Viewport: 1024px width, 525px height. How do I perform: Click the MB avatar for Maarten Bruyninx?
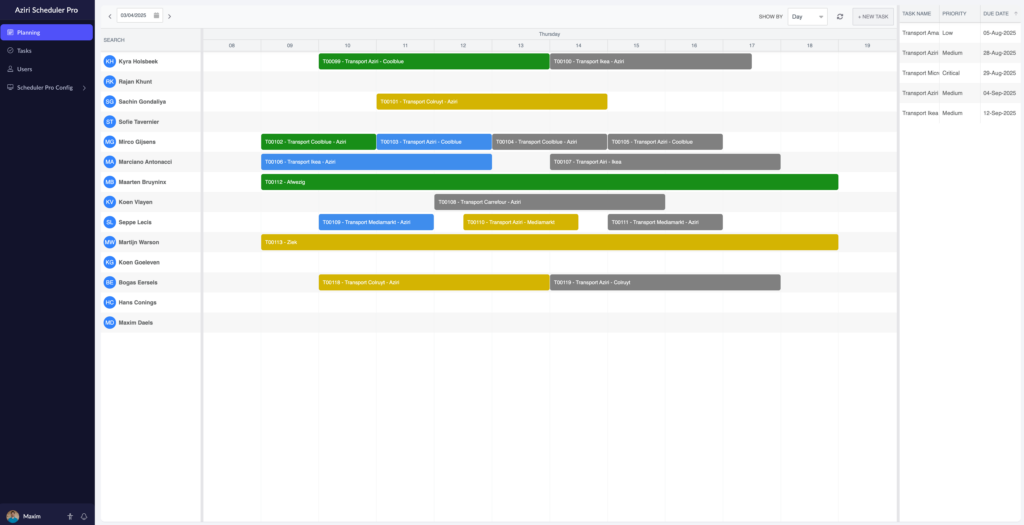[110, 182]
